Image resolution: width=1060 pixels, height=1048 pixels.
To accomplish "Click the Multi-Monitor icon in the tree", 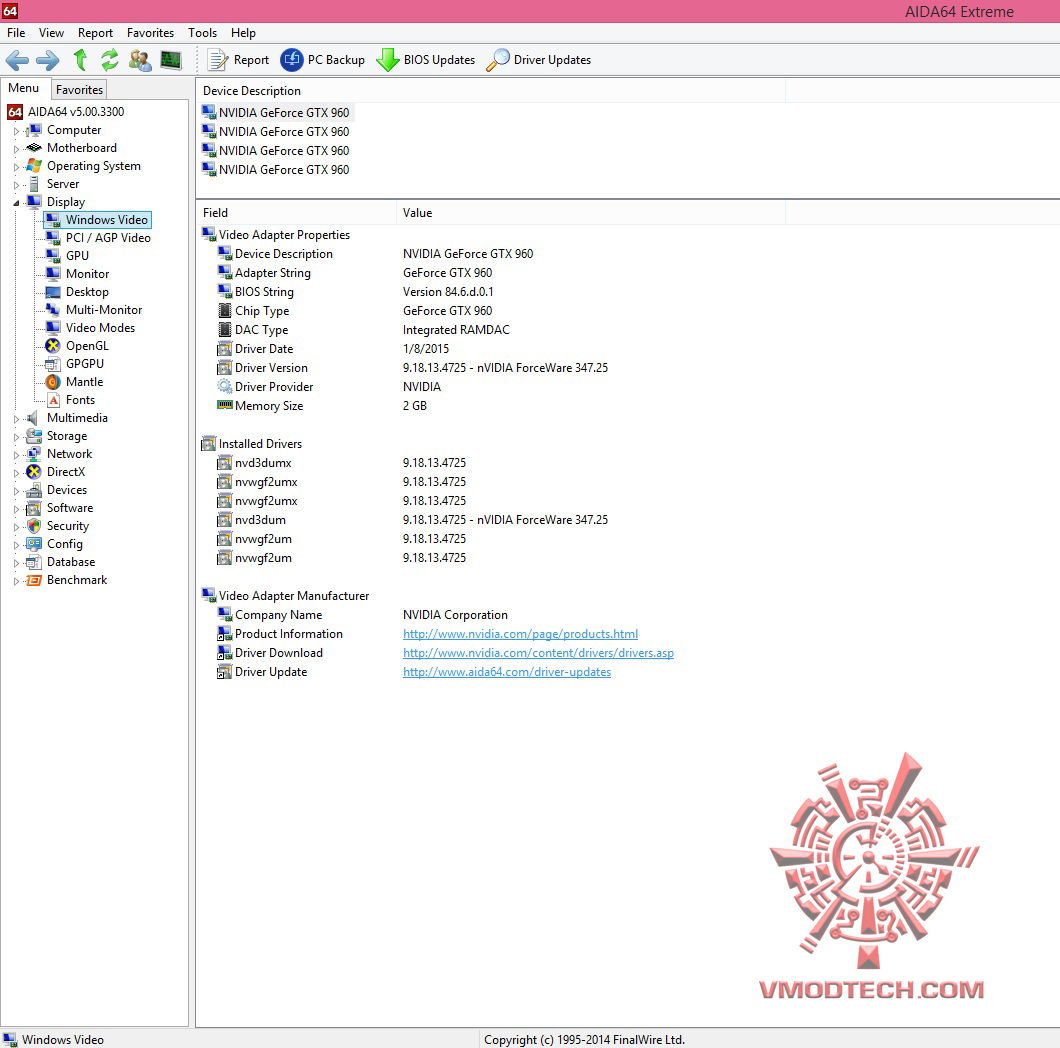I will (x=53, y=310).
